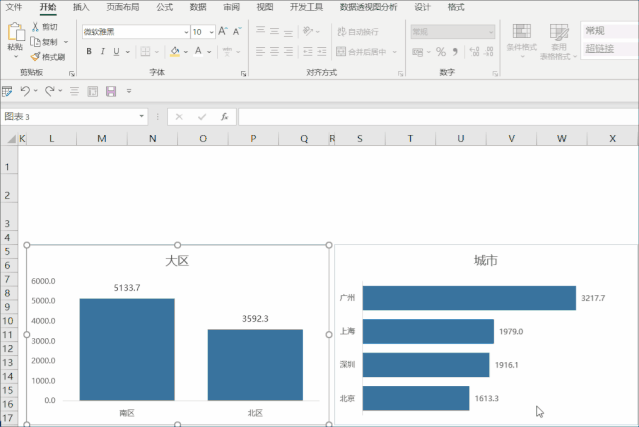The width and height of the screenshot is (639, 427).
Task: Center text horizontally
Action: (x=274, y=51)
